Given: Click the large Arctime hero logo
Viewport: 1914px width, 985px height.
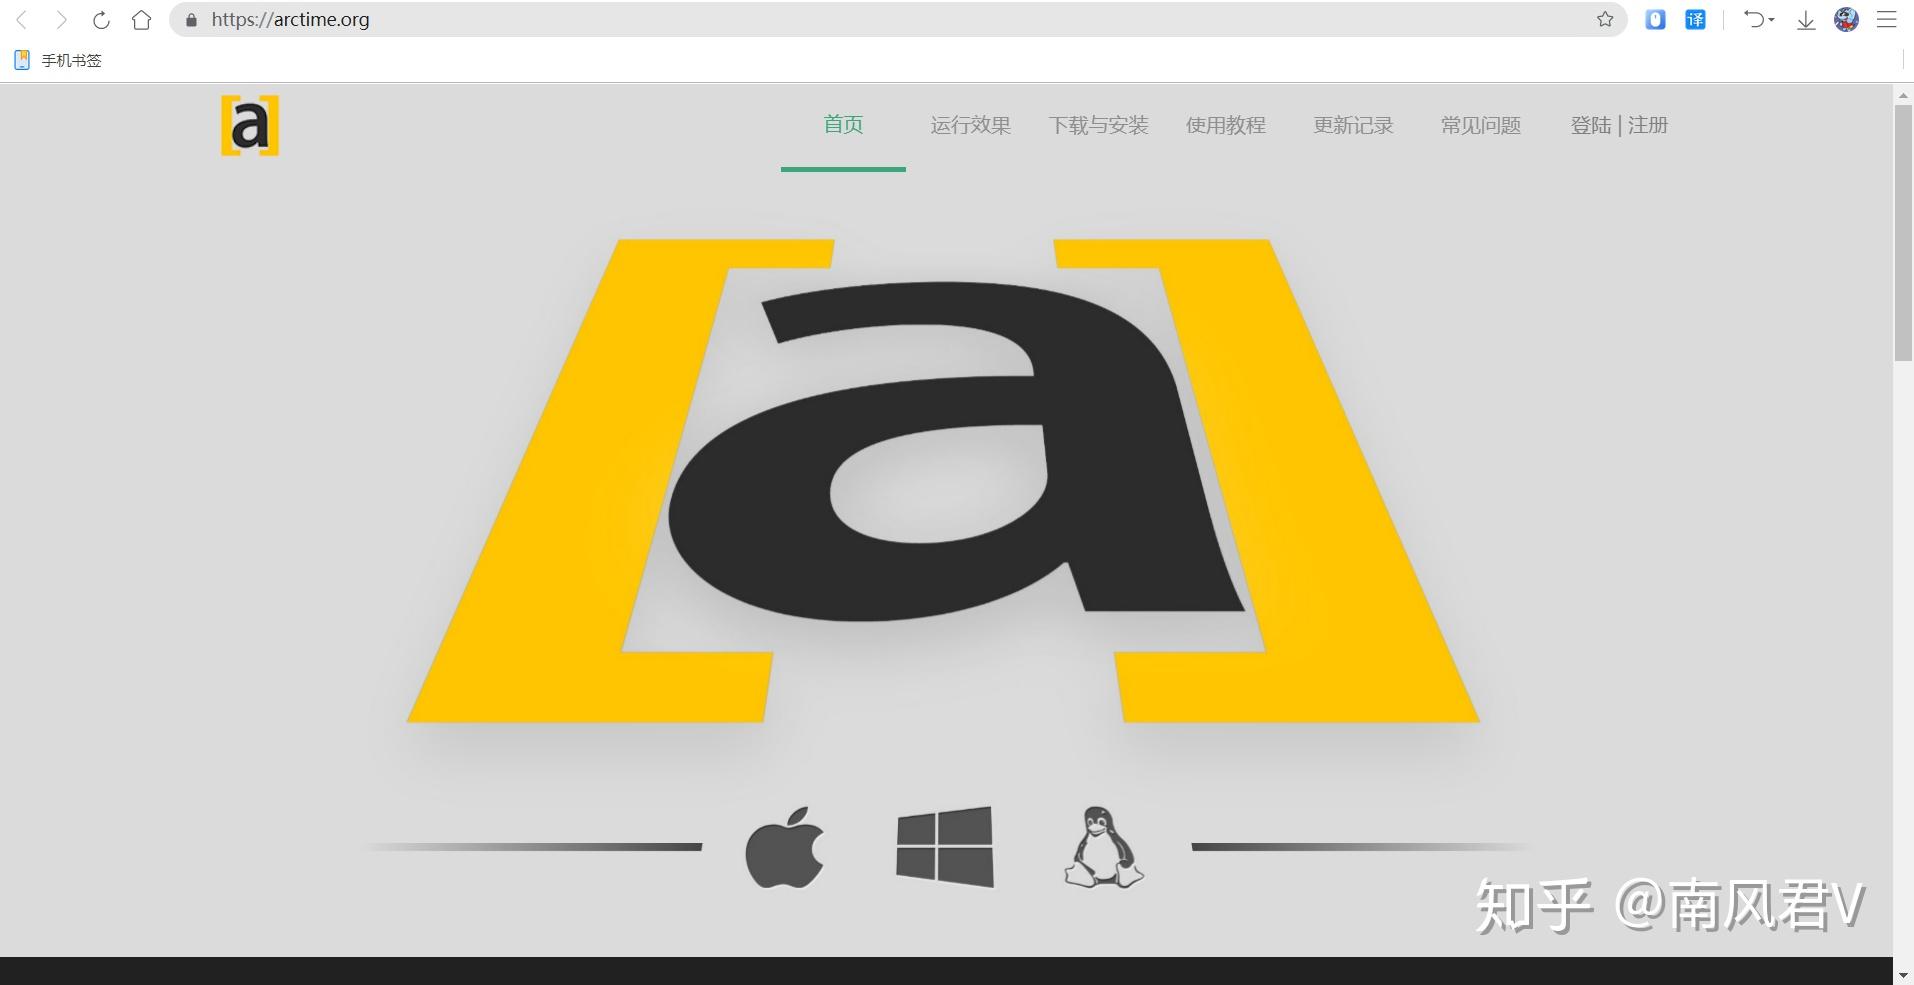Looking at the screenshot, I should 943,480.
